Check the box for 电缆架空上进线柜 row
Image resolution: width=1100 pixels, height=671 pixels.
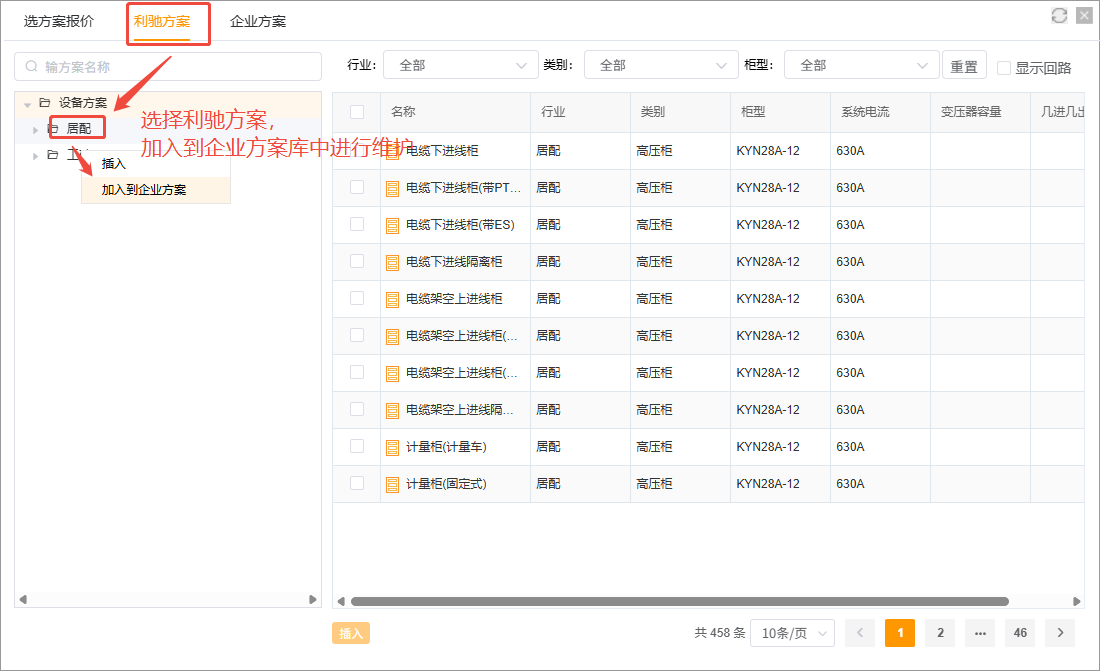tap(357, 298)
